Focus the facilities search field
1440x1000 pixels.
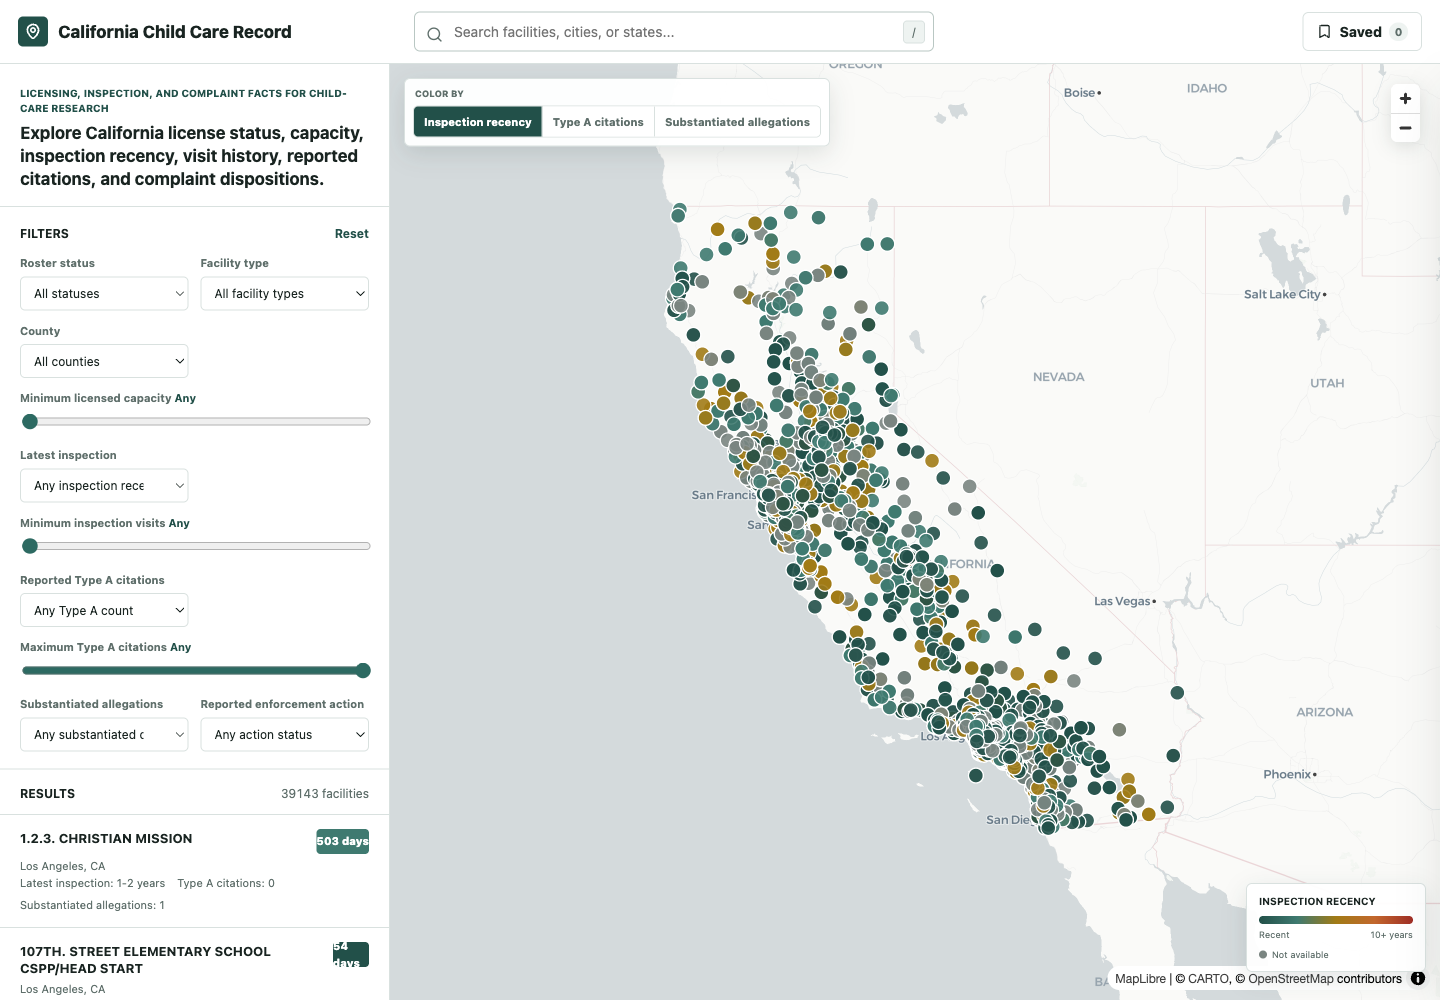click(x=674, y=32)
